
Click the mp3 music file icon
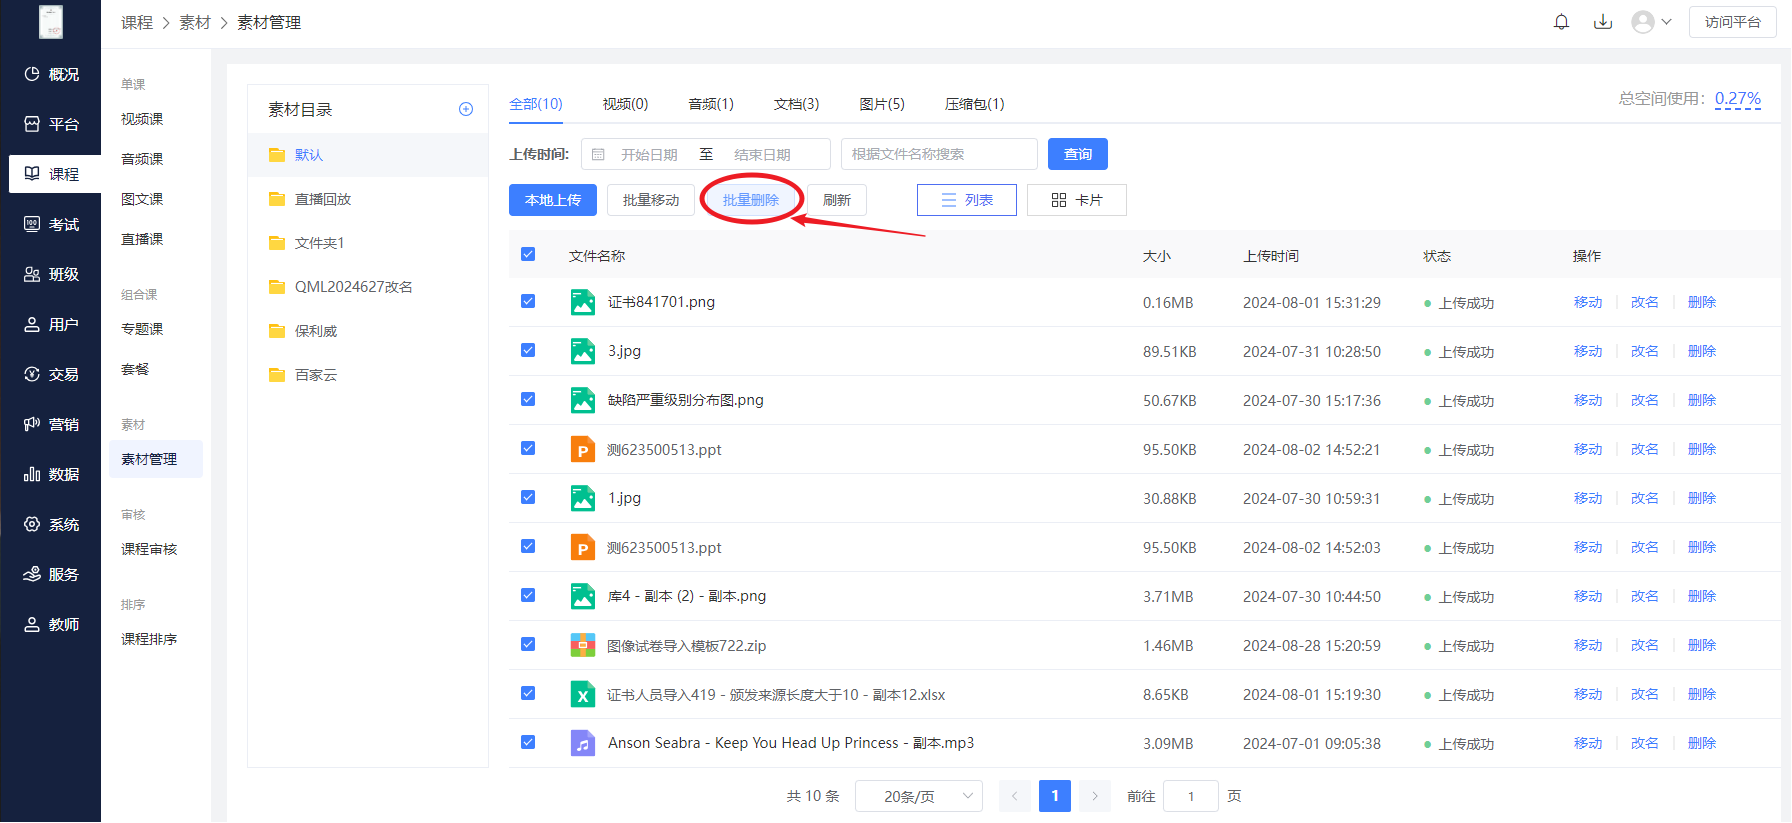tap(582, 743)
